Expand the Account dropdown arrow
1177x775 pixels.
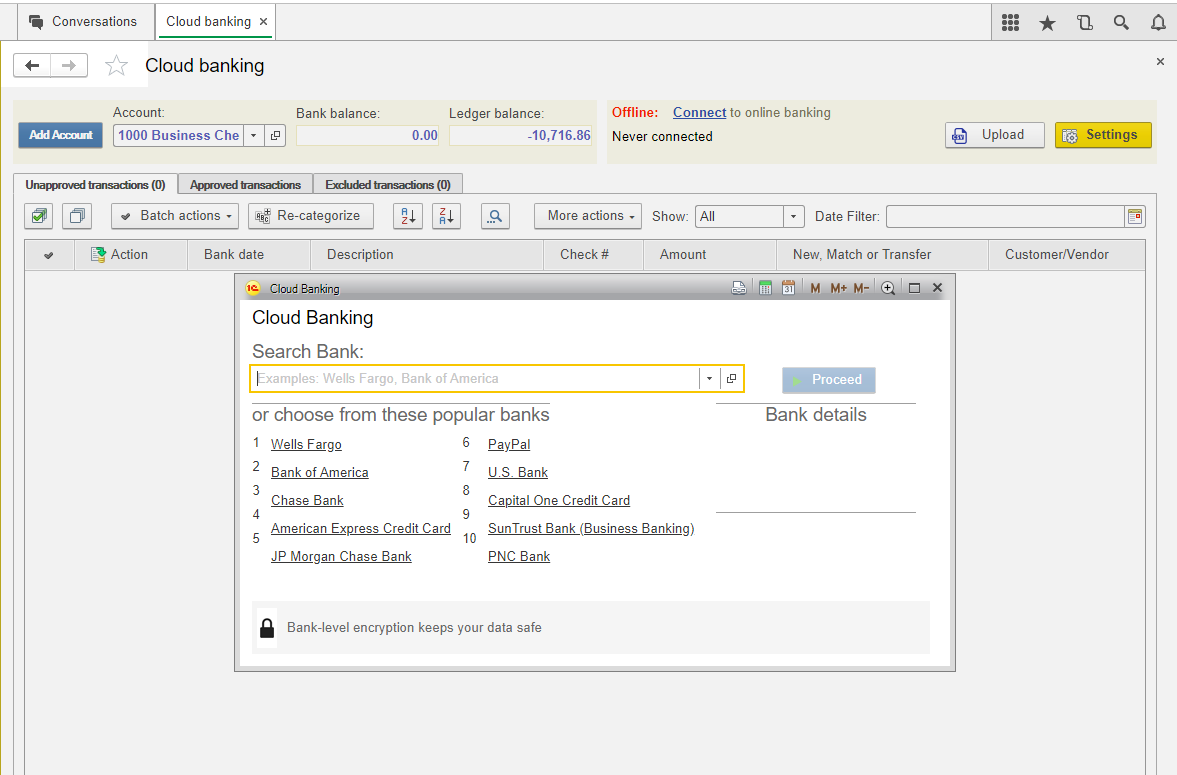coord(254,135)
